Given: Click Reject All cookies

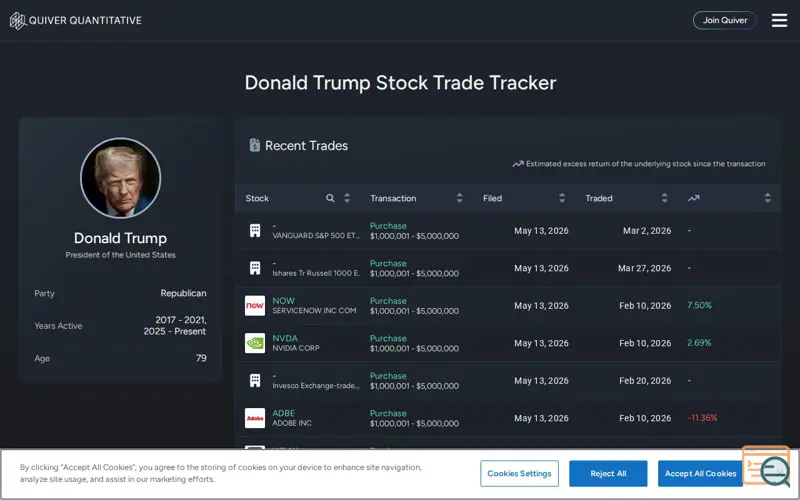Looking at the screenshot, I should (608, 473).
